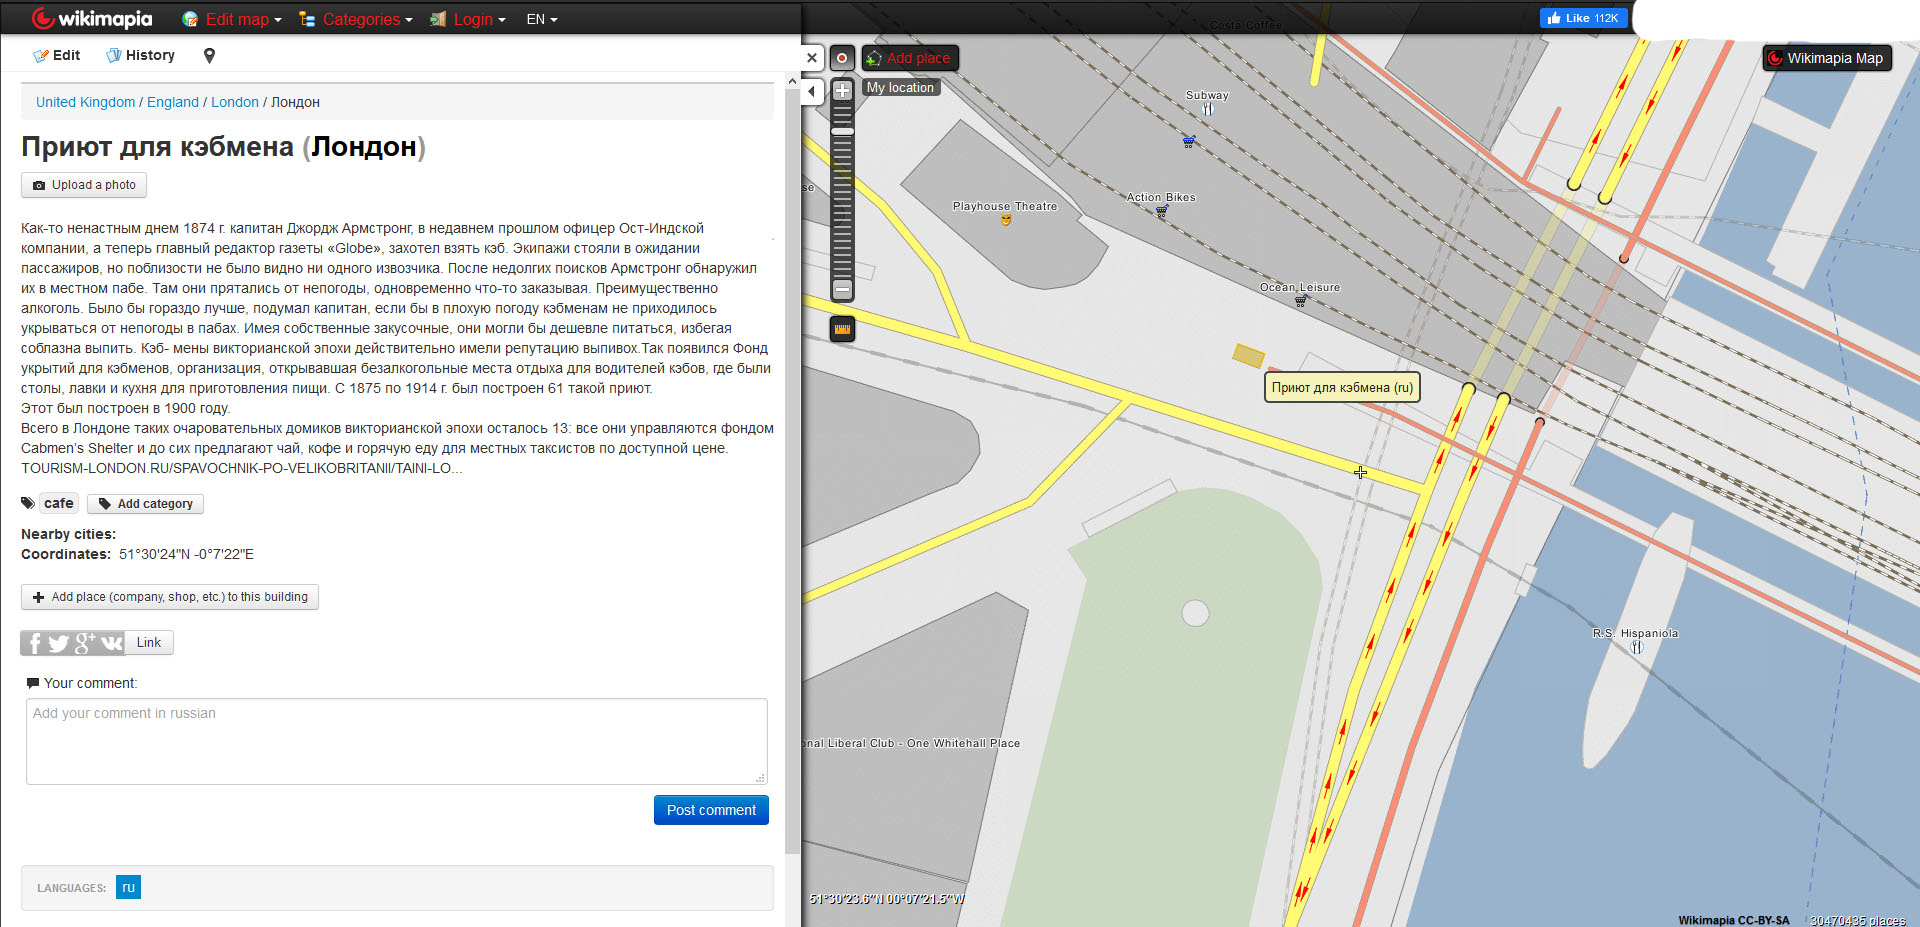
Task: Focus the comment text area
Action: click(397, 741)
